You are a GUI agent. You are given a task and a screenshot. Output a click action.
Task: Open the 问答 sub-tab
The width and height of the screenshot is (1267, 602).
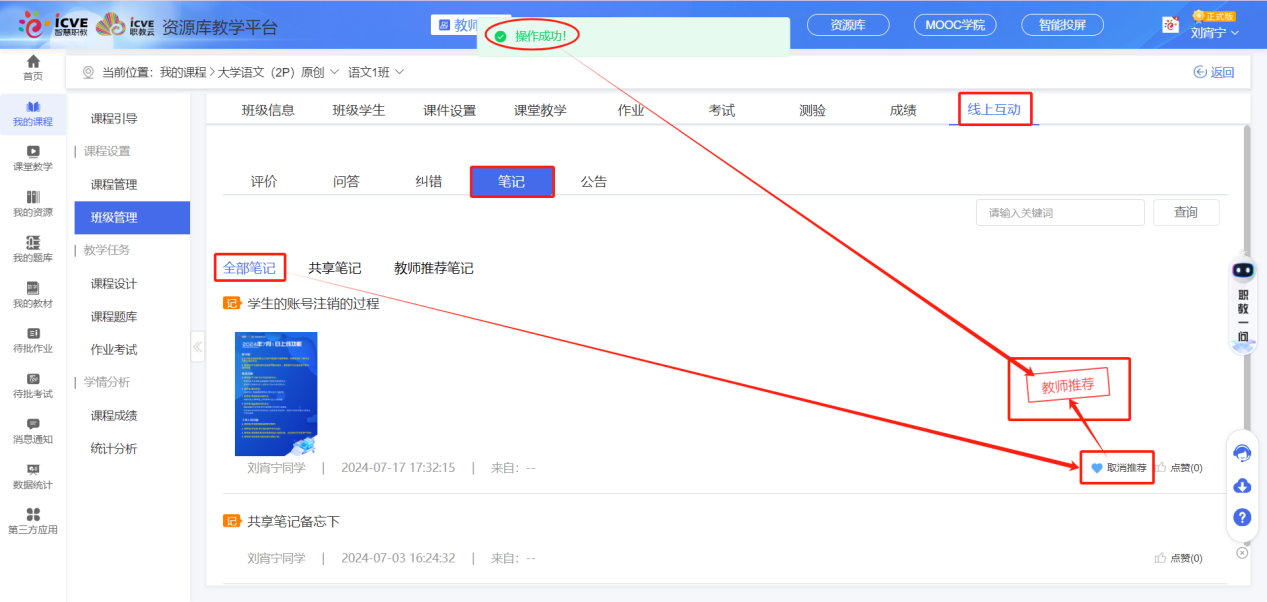pyautogui.click(x=345, y=180)
